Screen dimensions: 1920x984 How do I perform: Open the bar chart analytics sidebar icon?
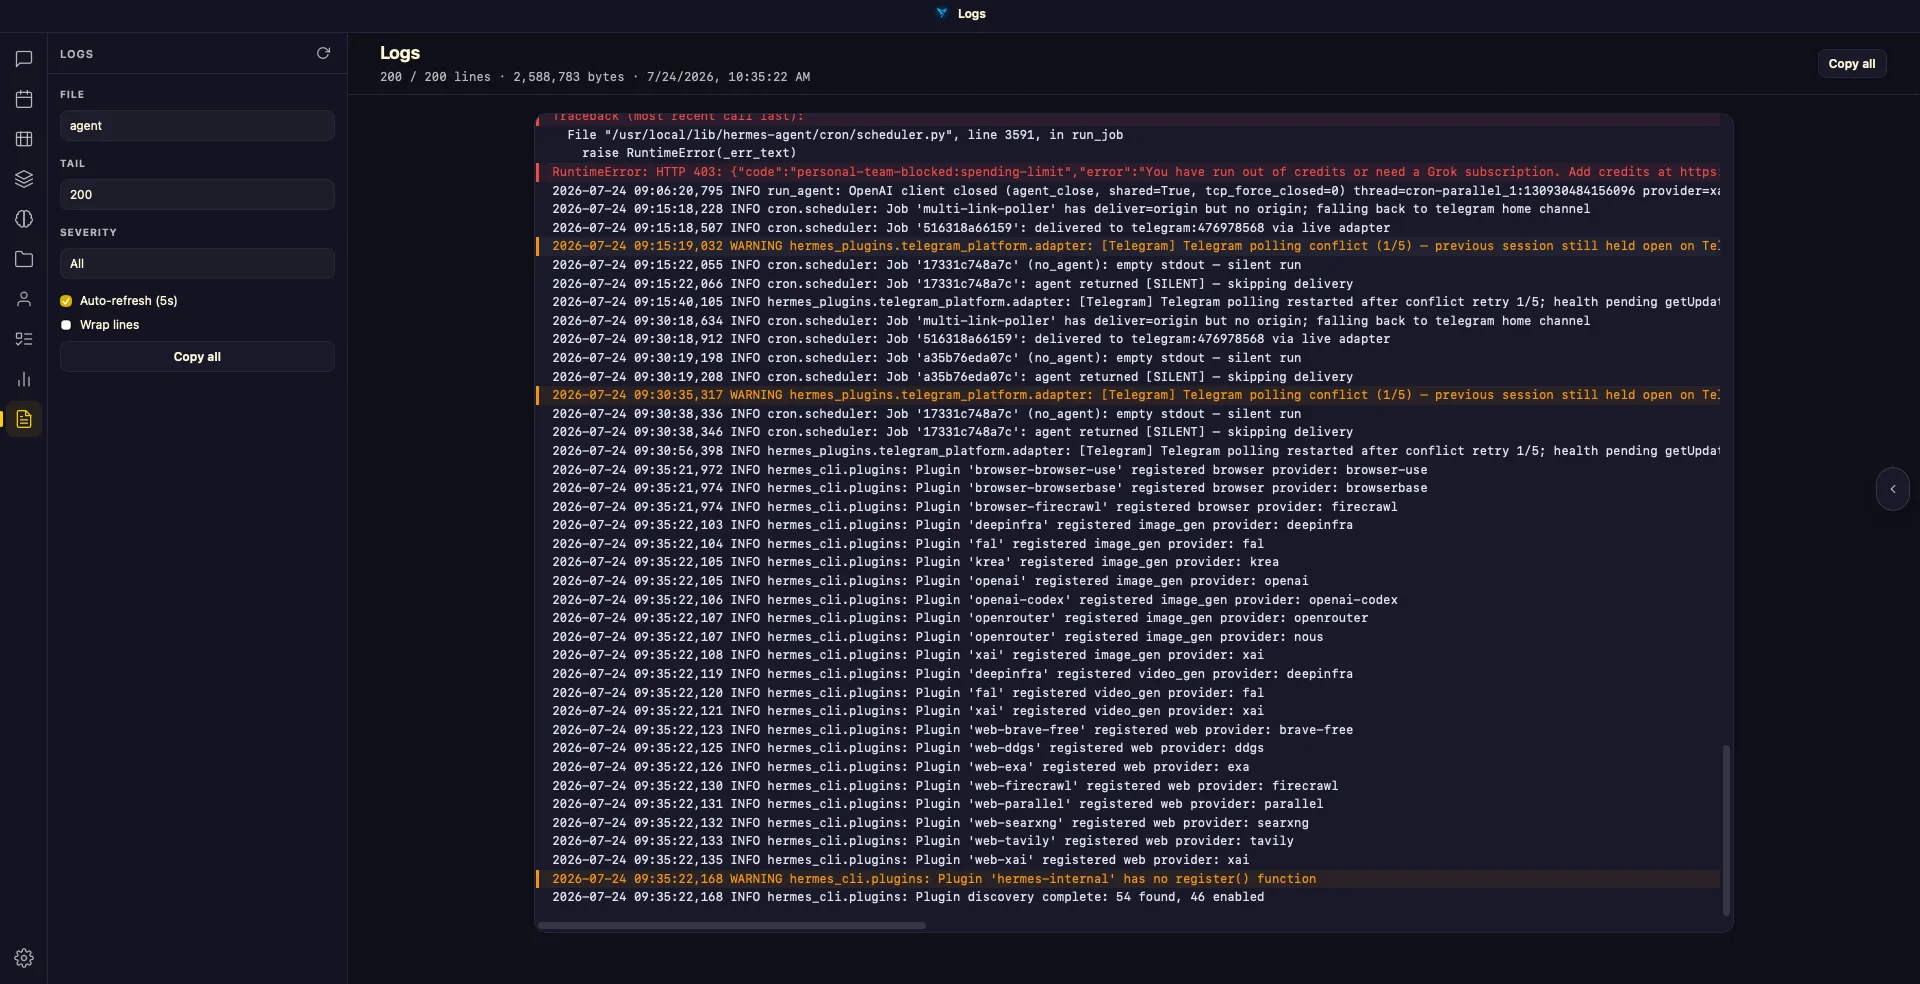click(x=24, y=379)
